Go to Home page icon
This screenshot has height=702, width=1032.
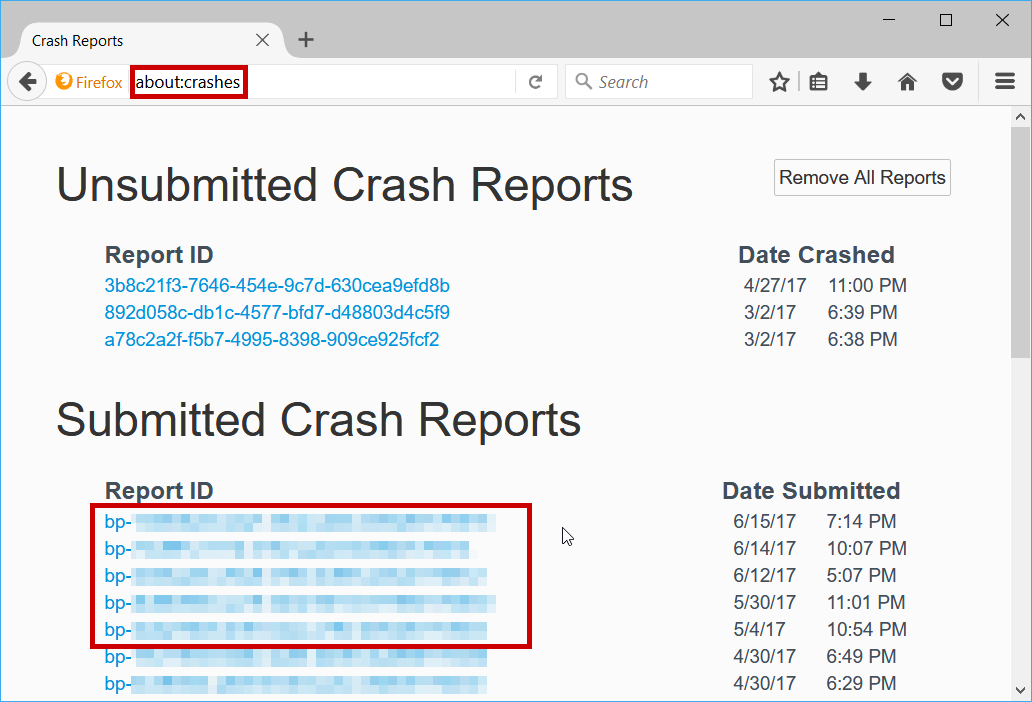coord(907,82)
